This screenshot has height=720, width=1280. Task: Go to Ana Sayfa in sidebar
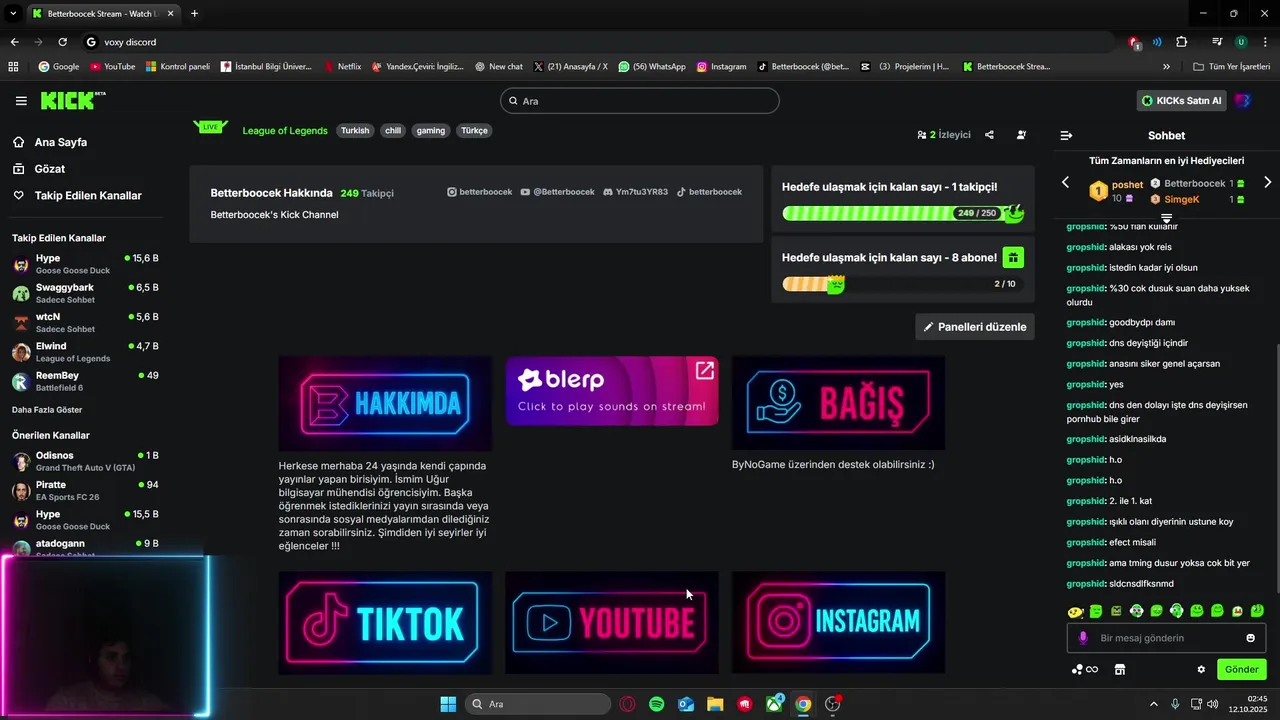(50, 142)
